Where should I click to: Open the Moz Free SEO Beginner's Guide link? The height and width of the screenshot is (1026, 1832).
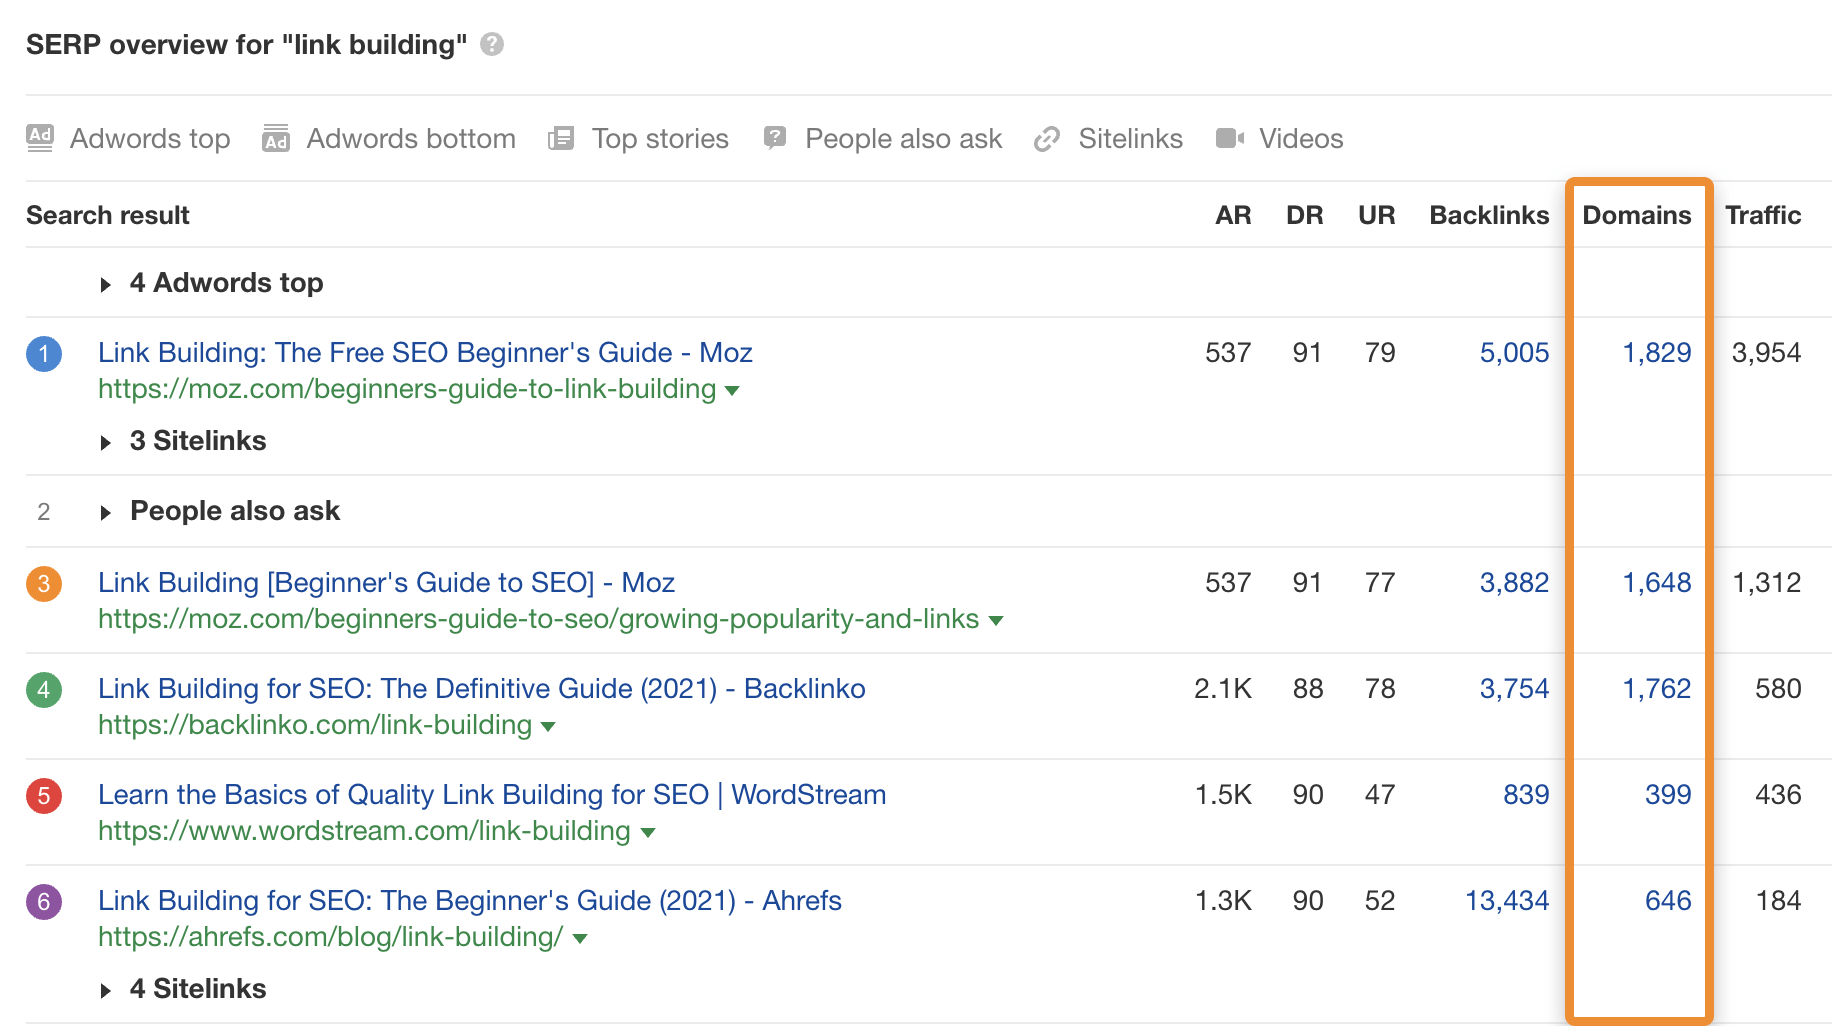[x=425, y=353]
